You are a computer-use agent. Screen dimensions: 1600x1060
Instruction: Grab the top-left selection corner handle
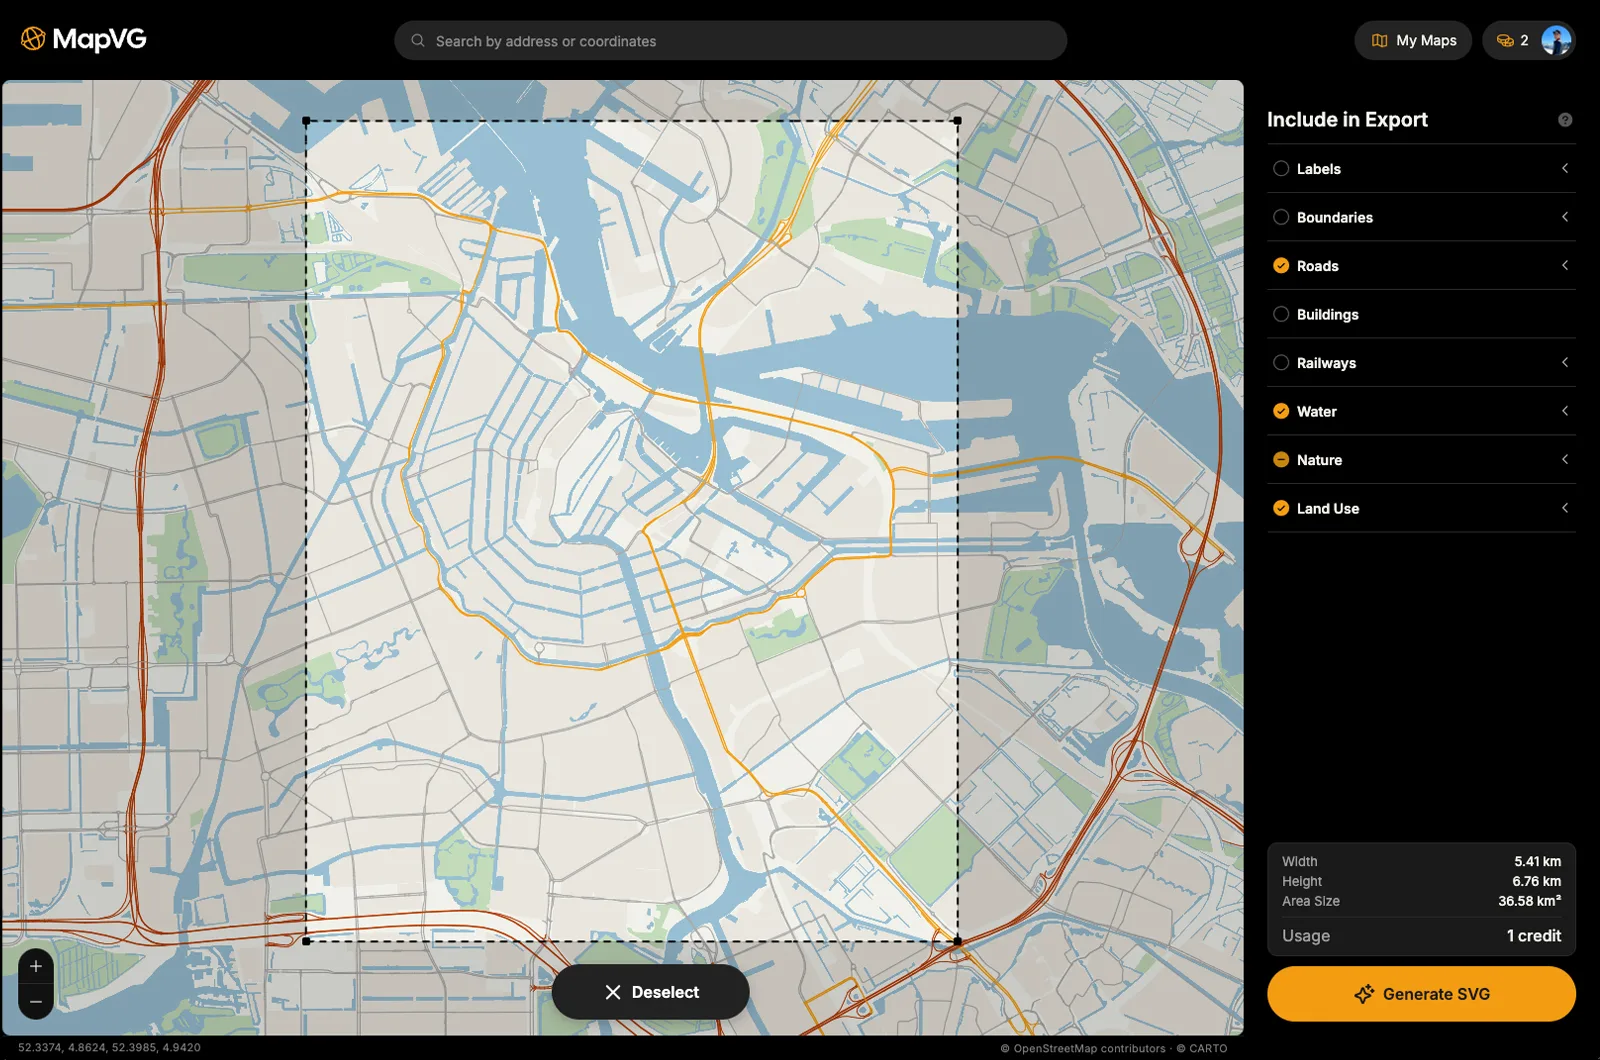click(306, 121)
